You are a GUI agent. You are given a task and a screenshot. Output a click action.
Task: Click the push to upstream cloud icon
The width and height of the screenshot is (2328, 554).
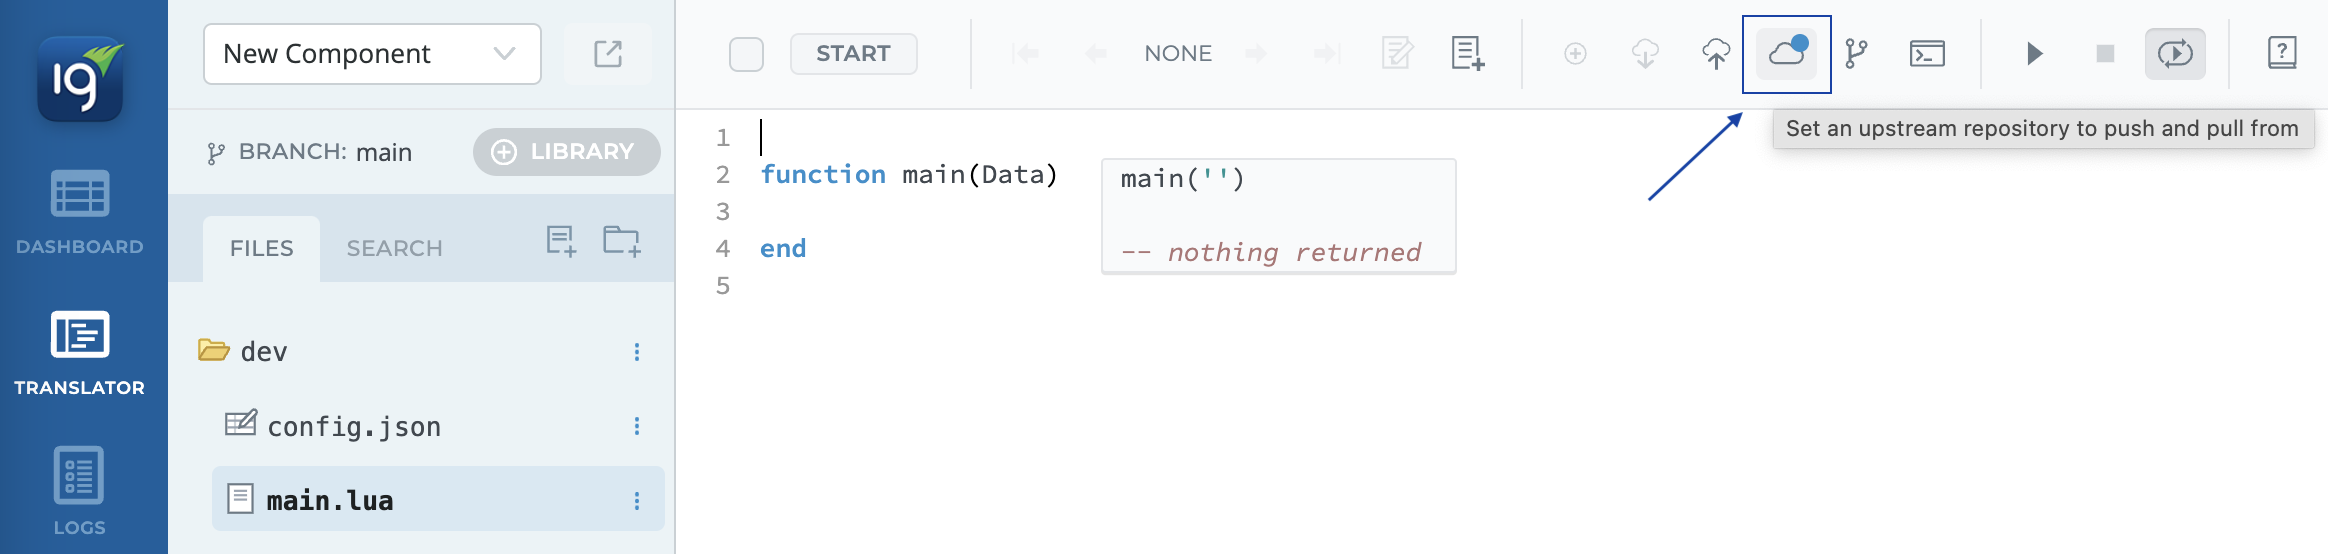coord(1715,53)
